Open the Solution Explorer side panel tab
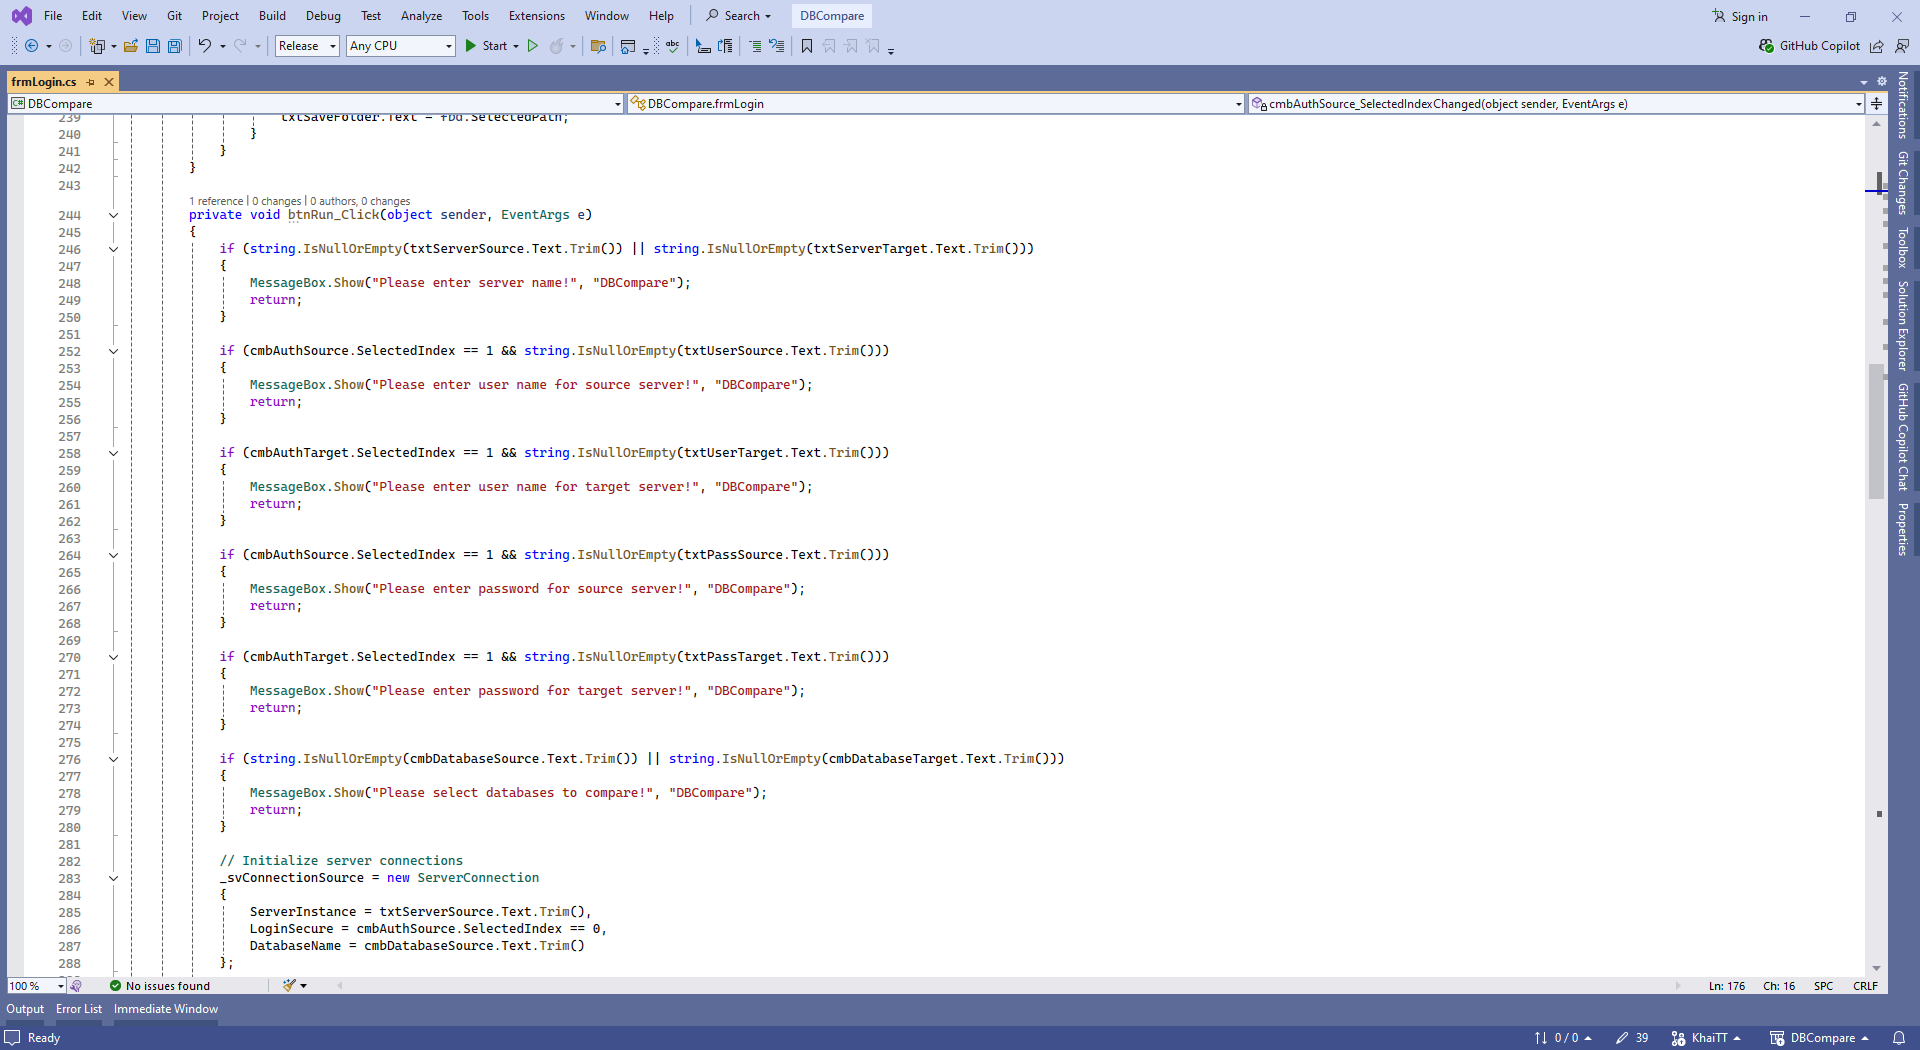 (x=1903, y=326)
